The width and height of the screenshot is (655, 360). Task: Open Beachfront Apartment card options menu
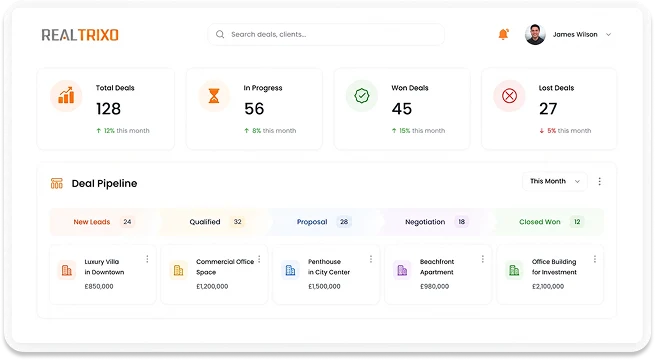click(483, 259)
